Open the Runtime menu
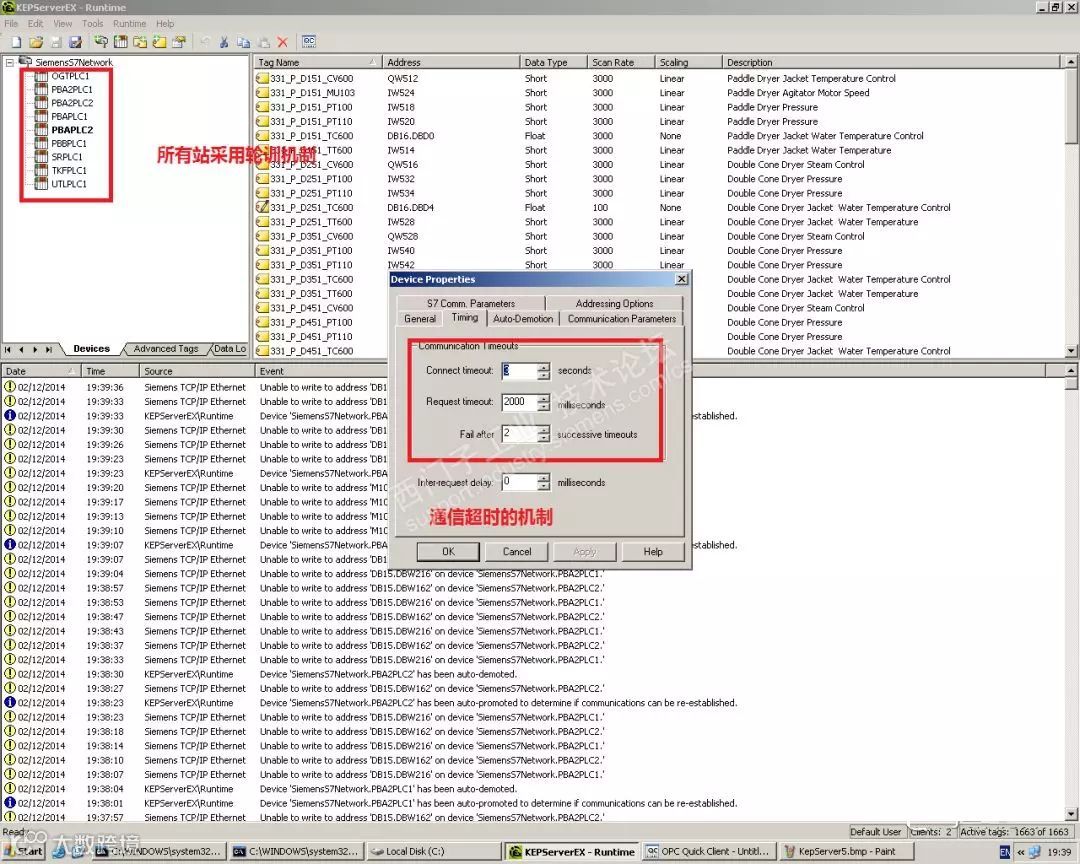1080x864 pixels. pos(129,23)
